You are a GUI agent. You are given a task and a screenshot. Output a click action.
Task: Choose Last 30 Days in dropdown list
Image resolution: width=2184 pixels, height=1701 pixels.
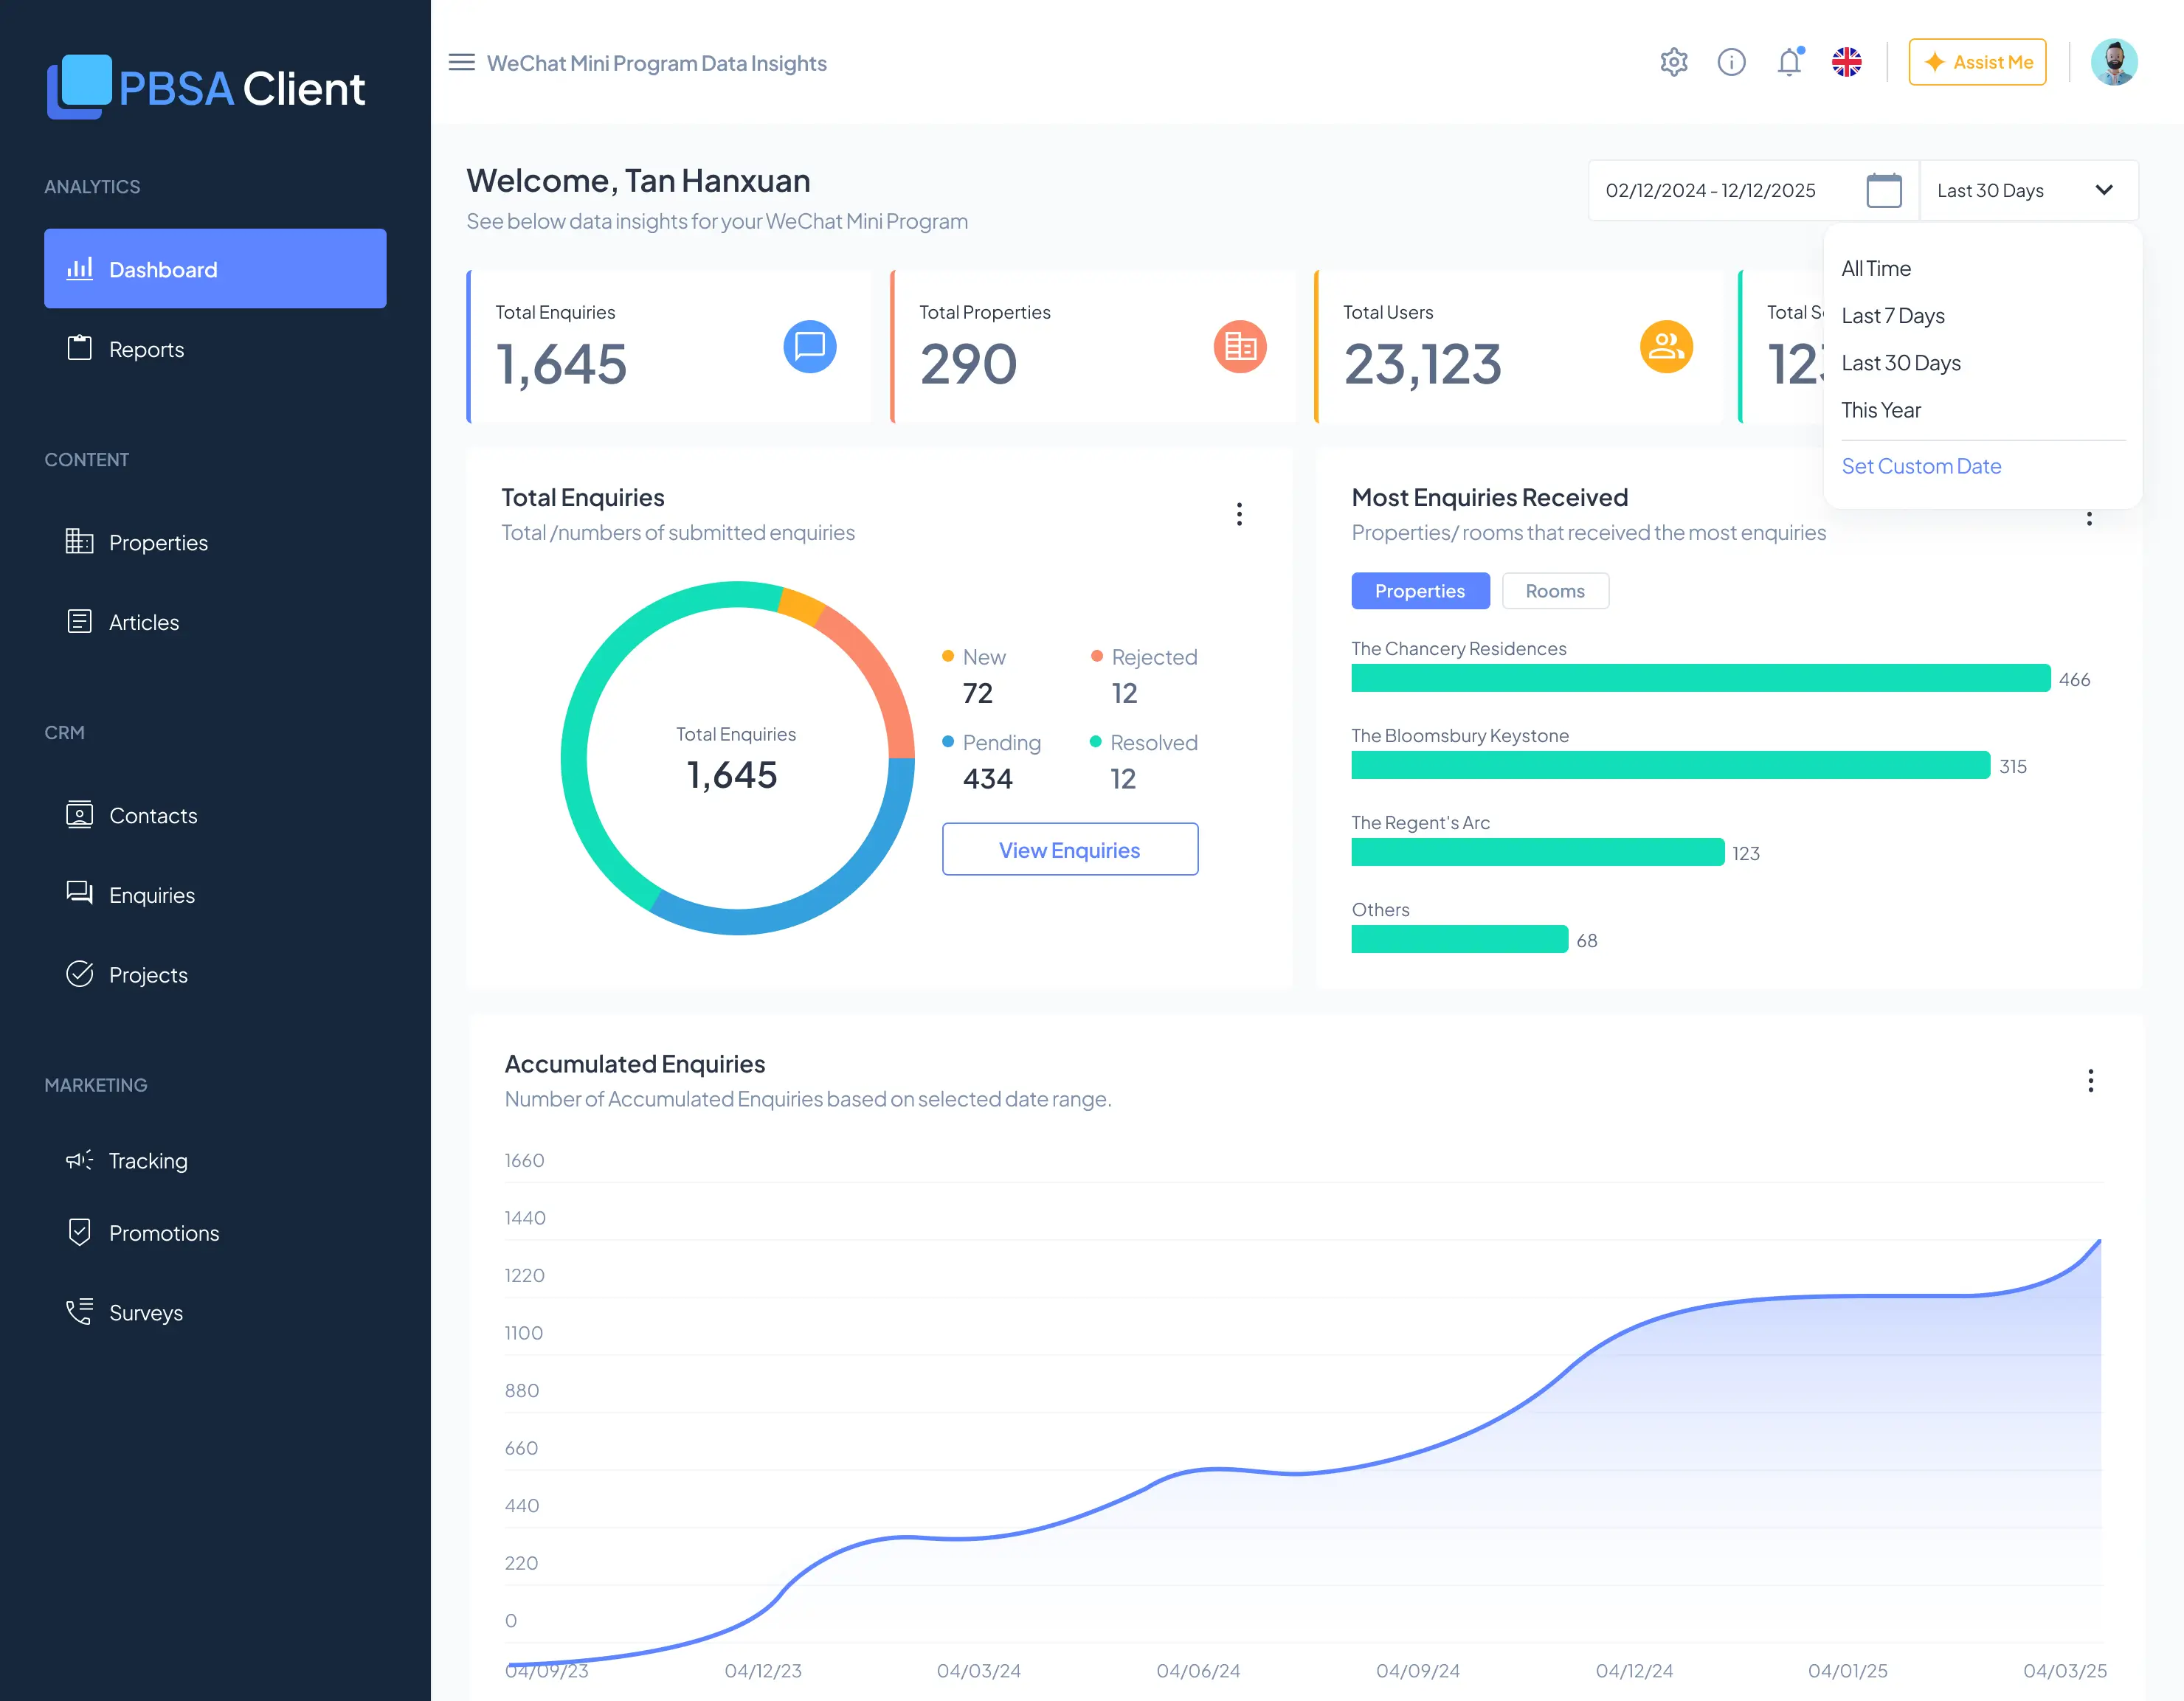click(1901, 362)
